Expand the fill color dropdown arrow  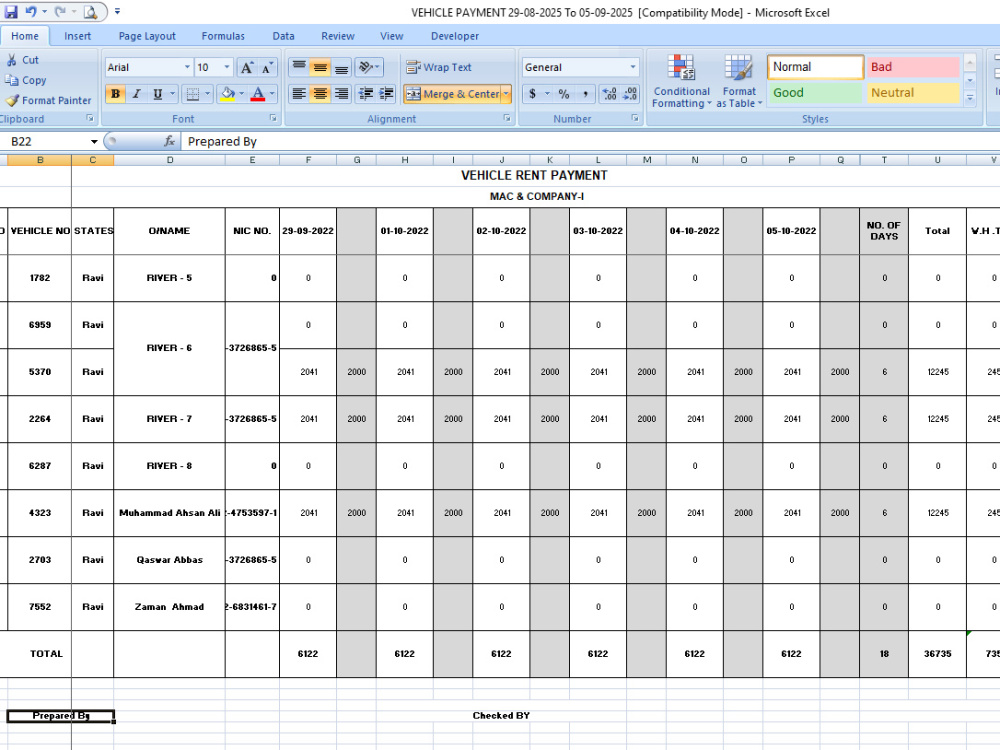click(242, 94)
